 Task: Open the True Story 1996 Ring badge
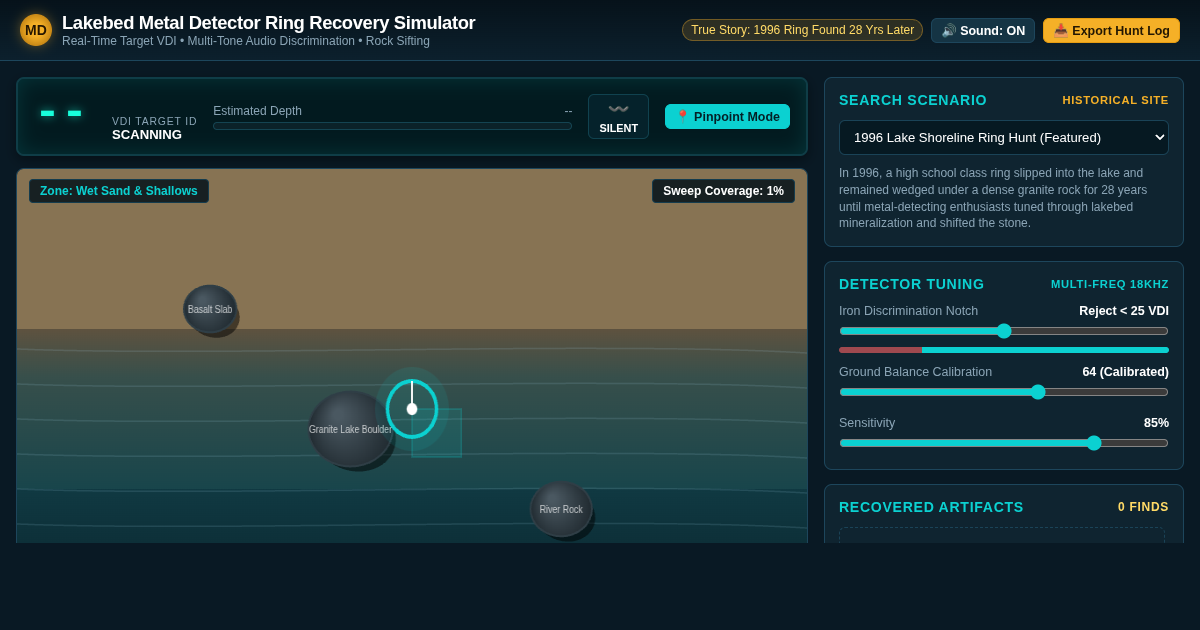(x=802, y=30)
